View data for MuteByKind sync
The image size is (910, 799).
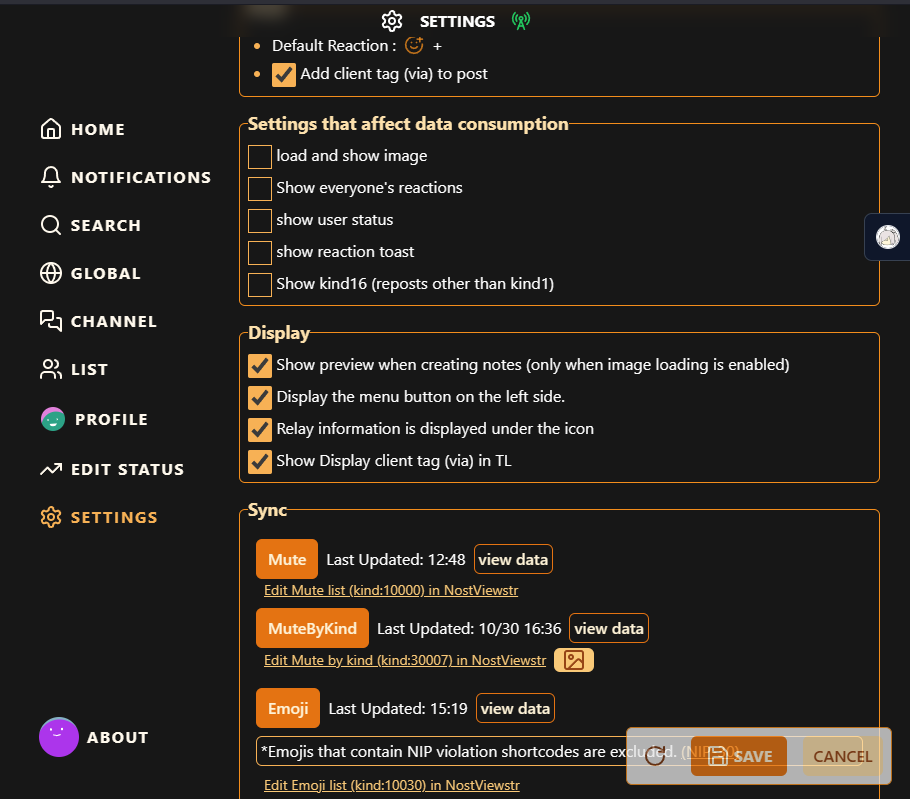point(609,628)
